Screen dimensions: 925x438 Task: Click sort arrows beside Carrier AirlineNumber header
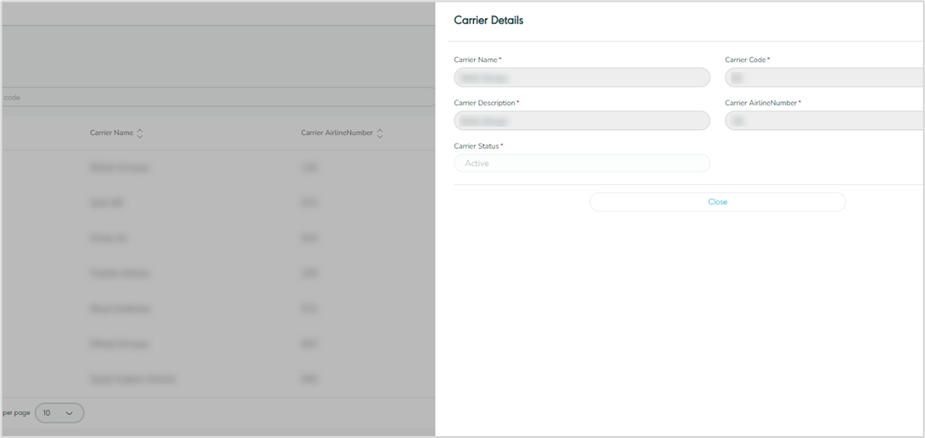[x=380, y=133]
